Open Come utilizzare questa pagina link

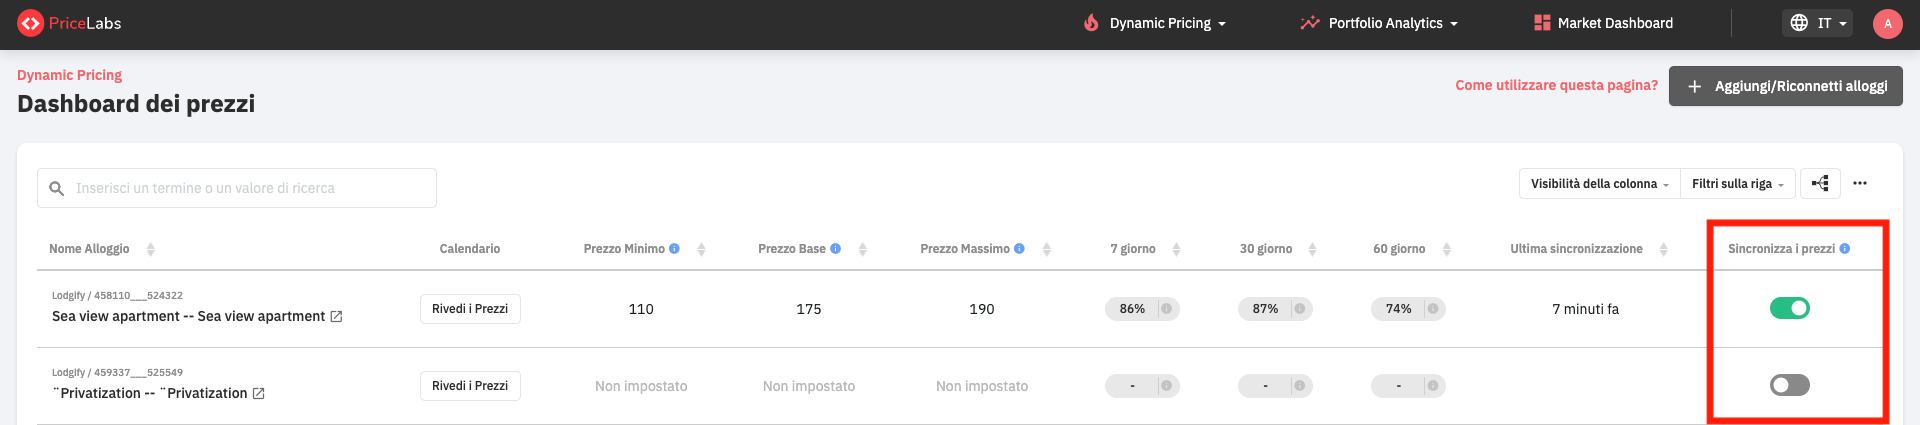[1556, 86]
